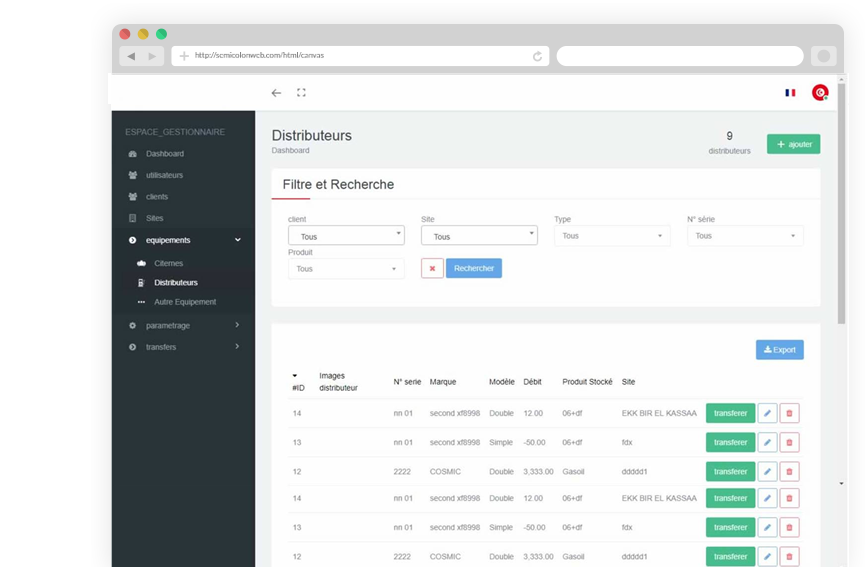868x567 pixels.
Task: Edit first ID 14 row with pencil icon
Action: point(767,413)
